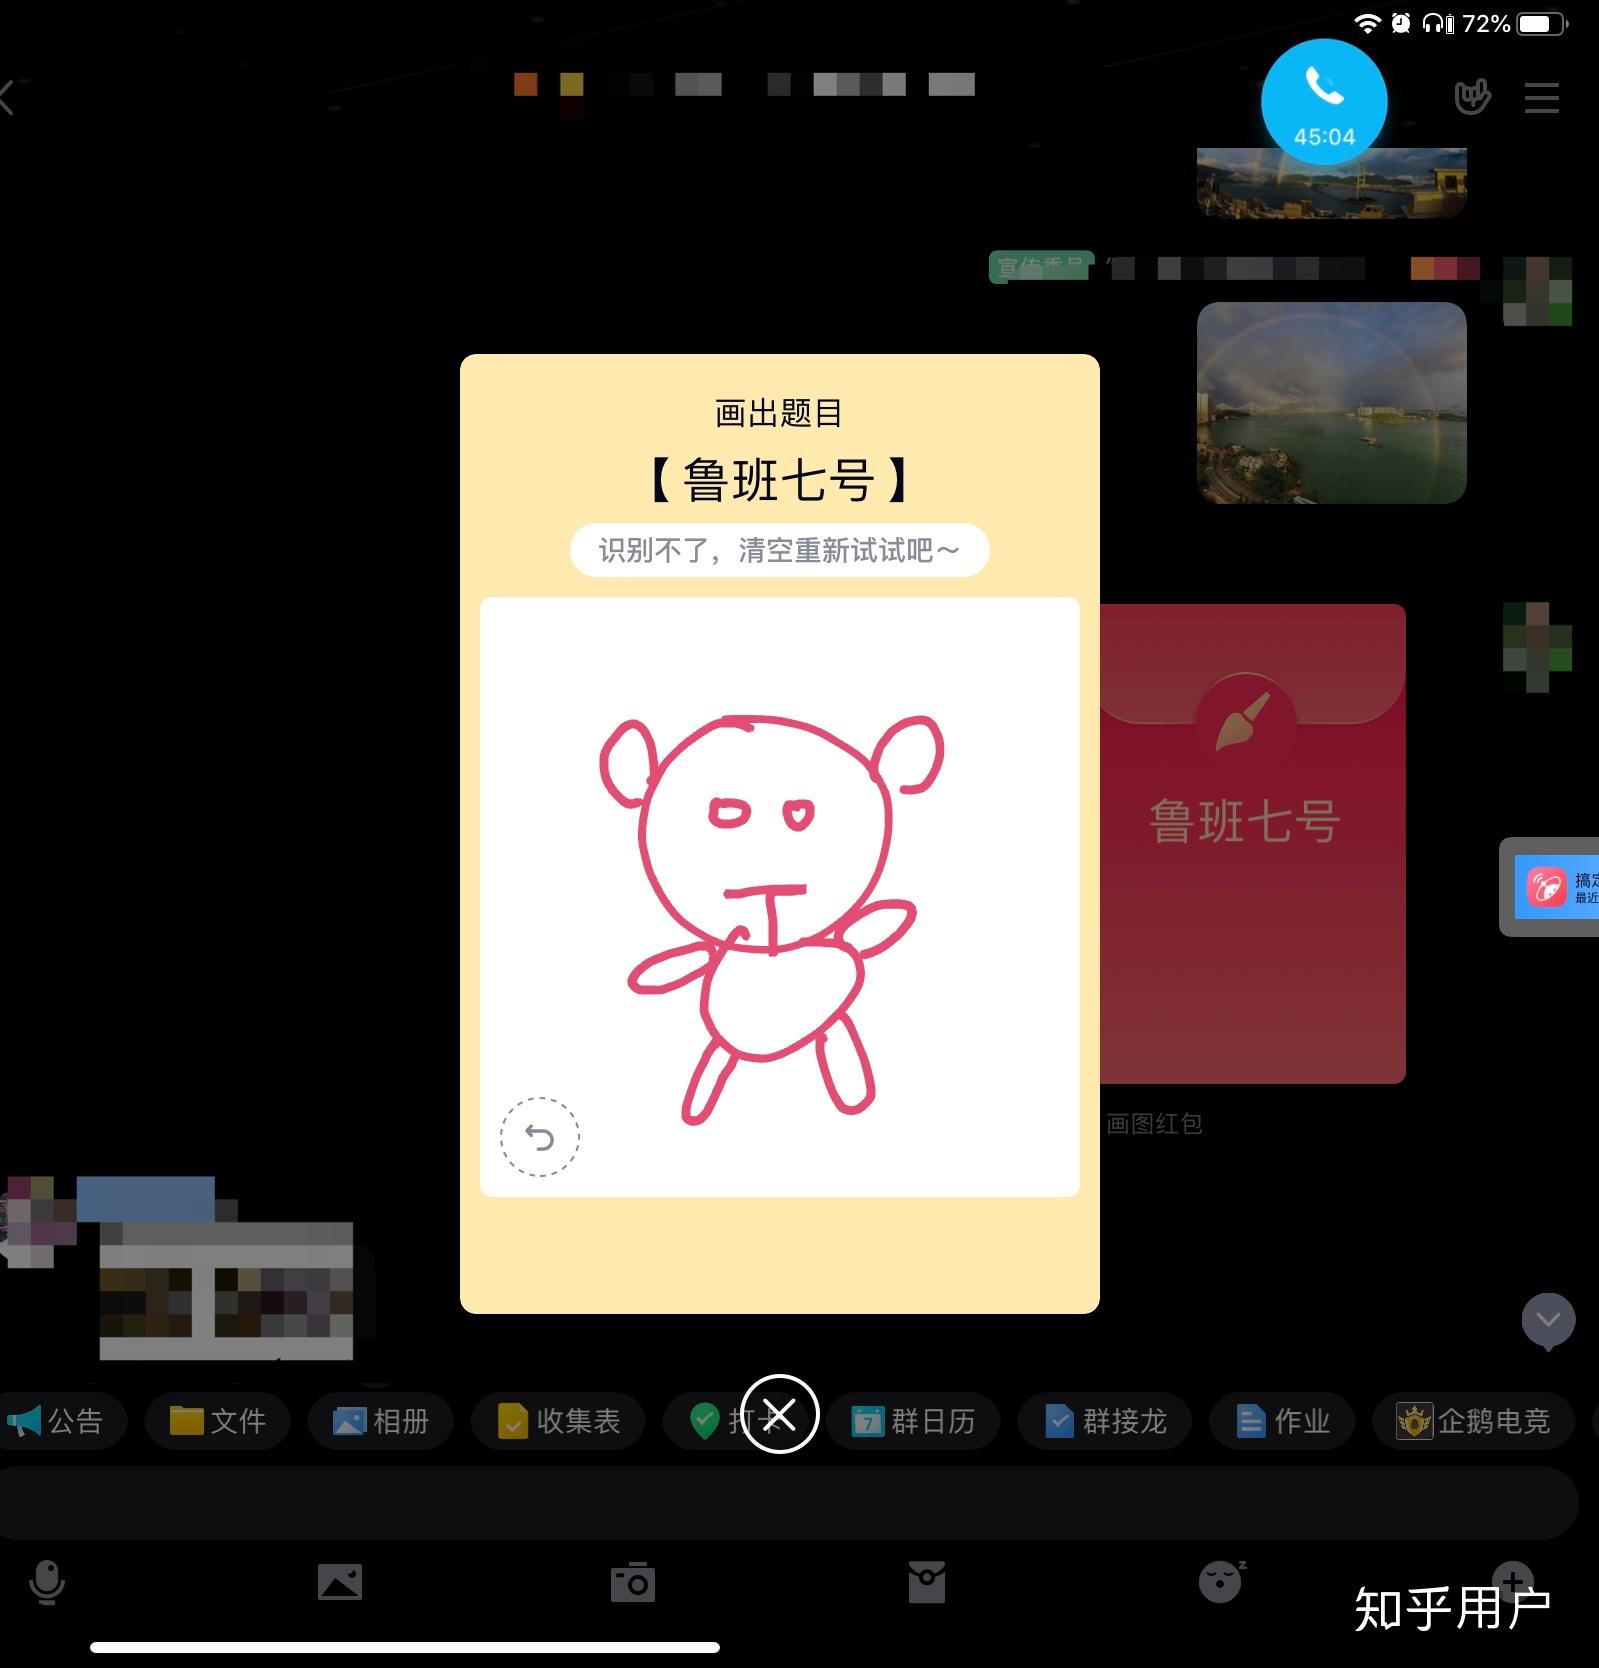Viewport: 1599px width, 1668px height.
Task: Tap the drawing canvas area
Action: [x=780, y=897]
